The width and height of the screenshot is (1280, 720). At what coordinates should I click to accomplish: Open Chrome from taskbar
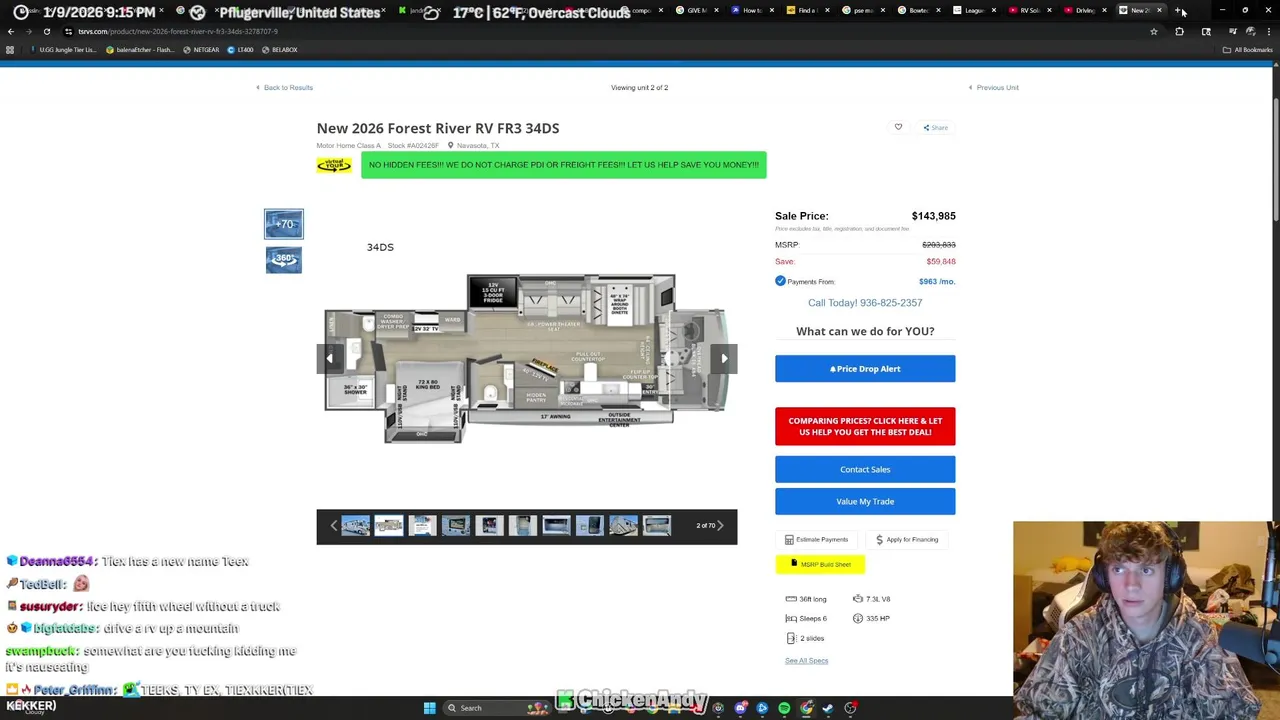[806, 708]
